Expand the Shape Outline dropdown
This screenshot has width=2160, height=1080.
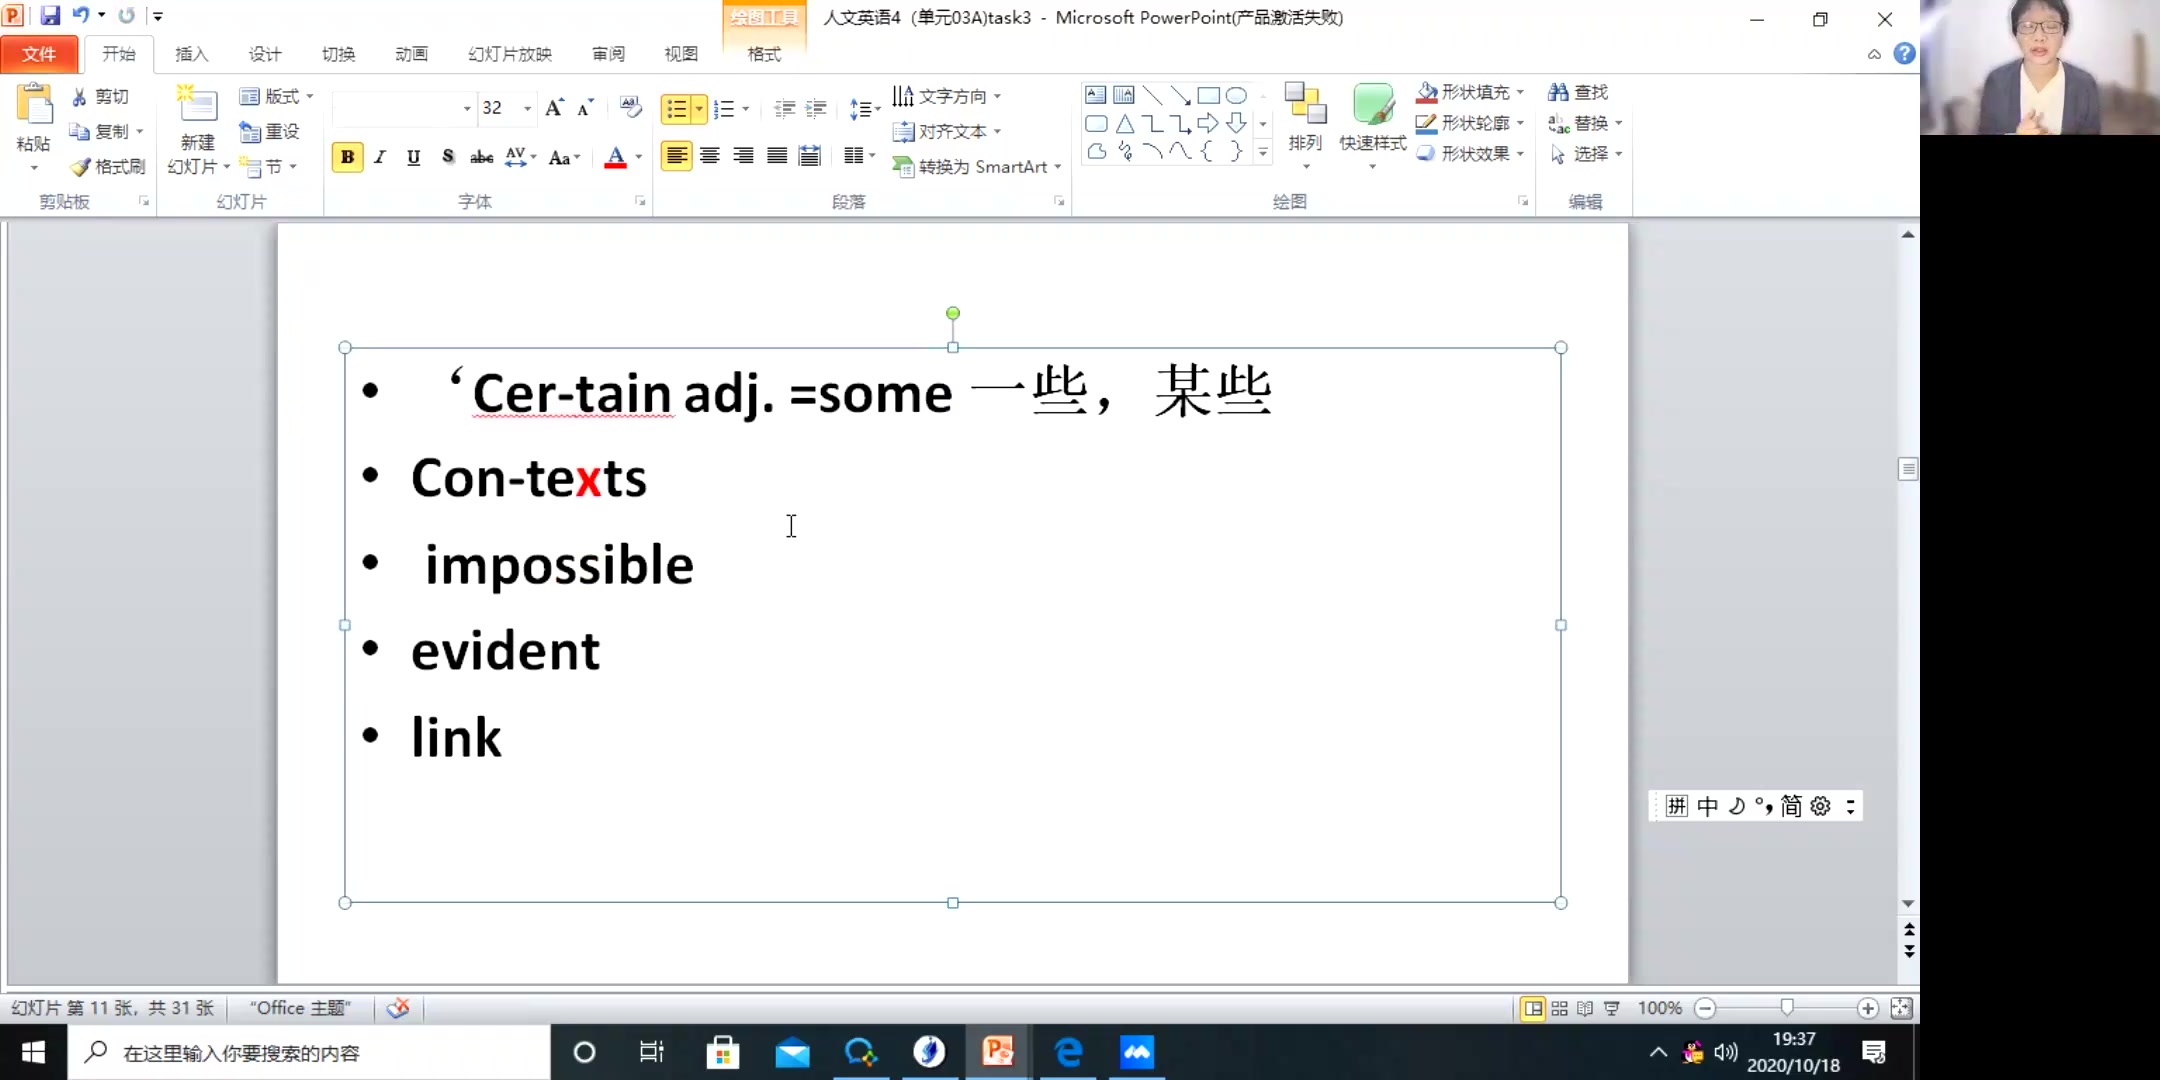point(1520,123)
